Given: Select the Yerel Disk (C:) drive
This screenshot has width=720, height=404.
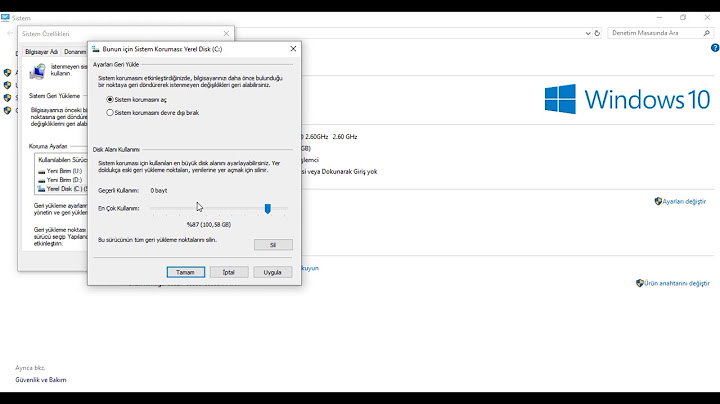Looking at the screenshot, I should click(62, 189).
